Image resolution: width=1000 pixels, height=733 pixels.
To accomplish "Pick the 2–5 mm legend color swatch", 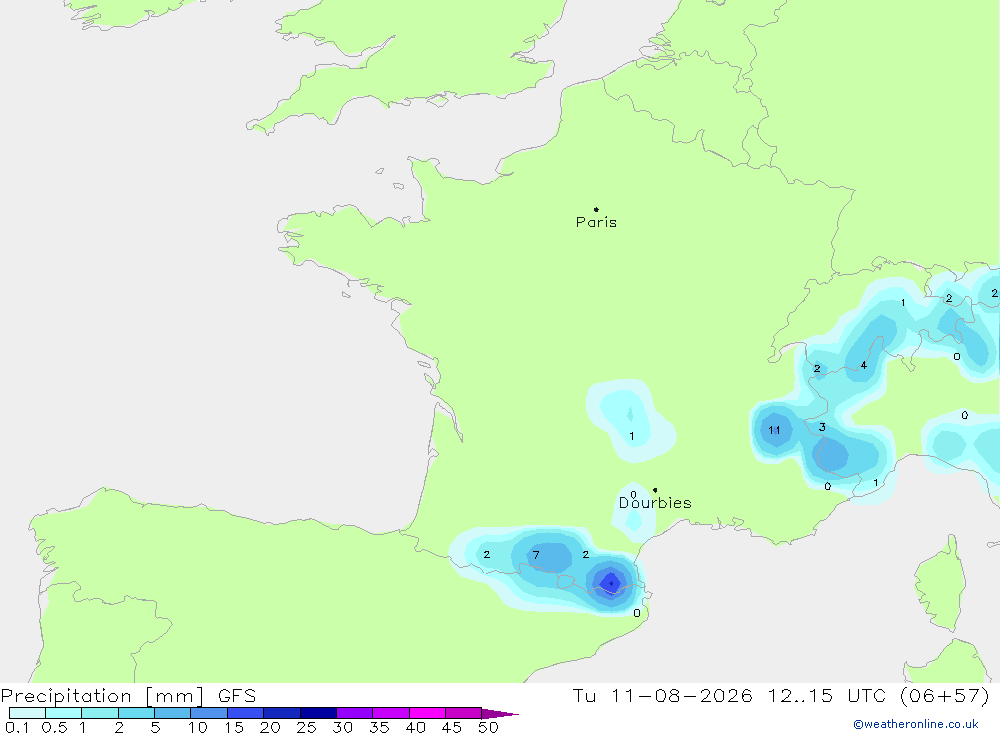I will point(136,713).
